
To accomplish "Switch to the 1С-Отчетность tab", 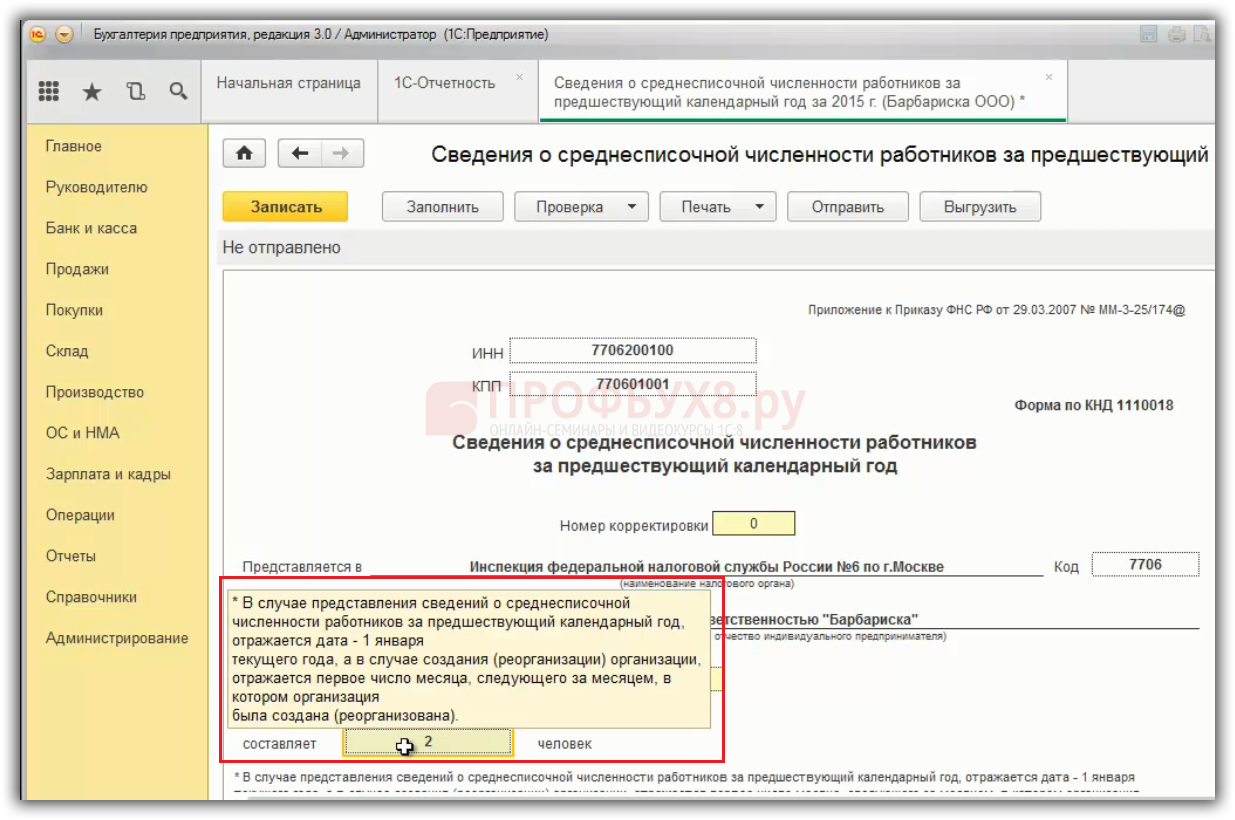I will point(444,84).
